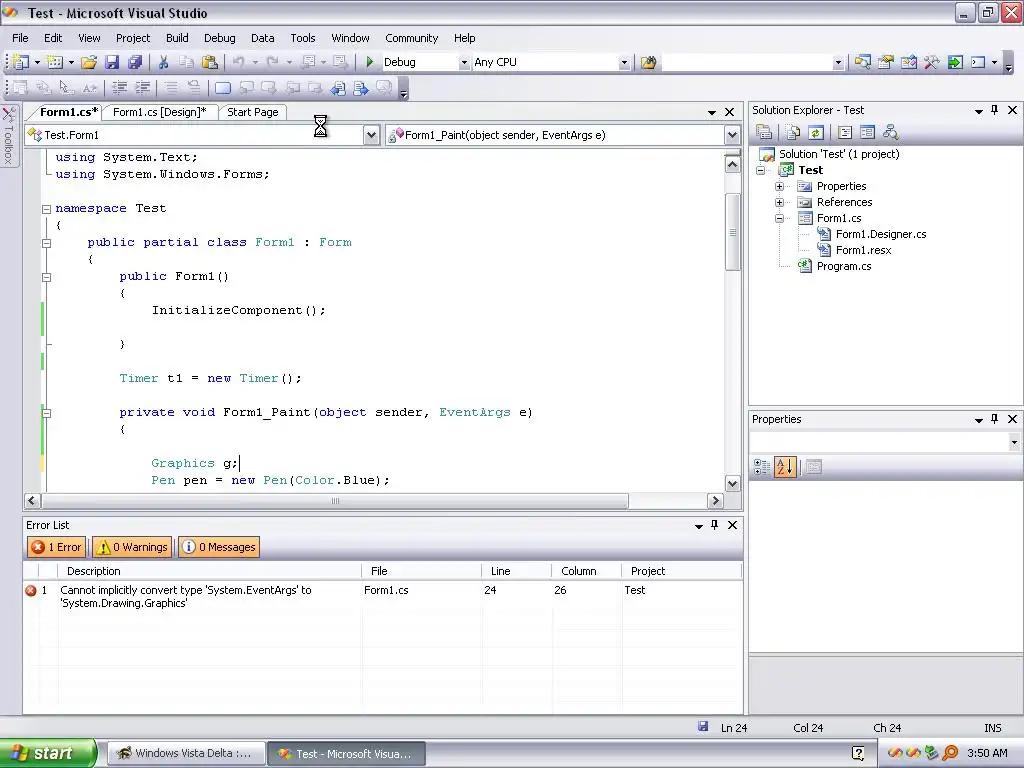Click the Increase Indent icon
This screenshot has width=1024, height=768.
click(142, 88)
